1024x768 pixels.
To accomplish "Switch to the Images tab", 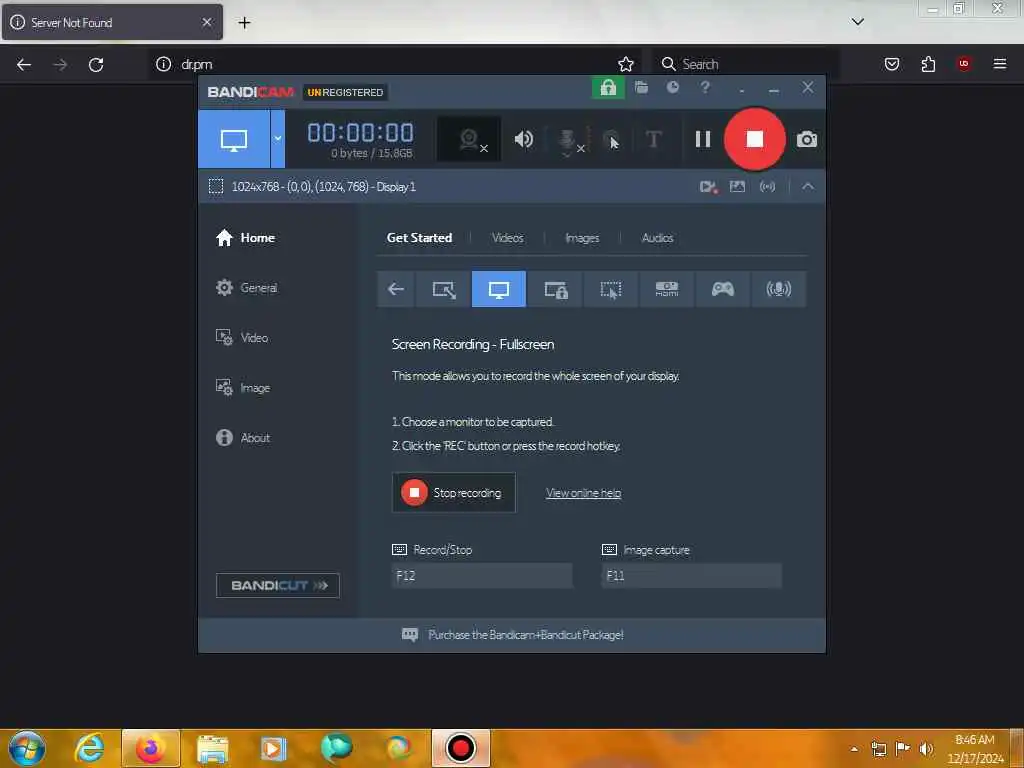I will click(x=582, y=238).
